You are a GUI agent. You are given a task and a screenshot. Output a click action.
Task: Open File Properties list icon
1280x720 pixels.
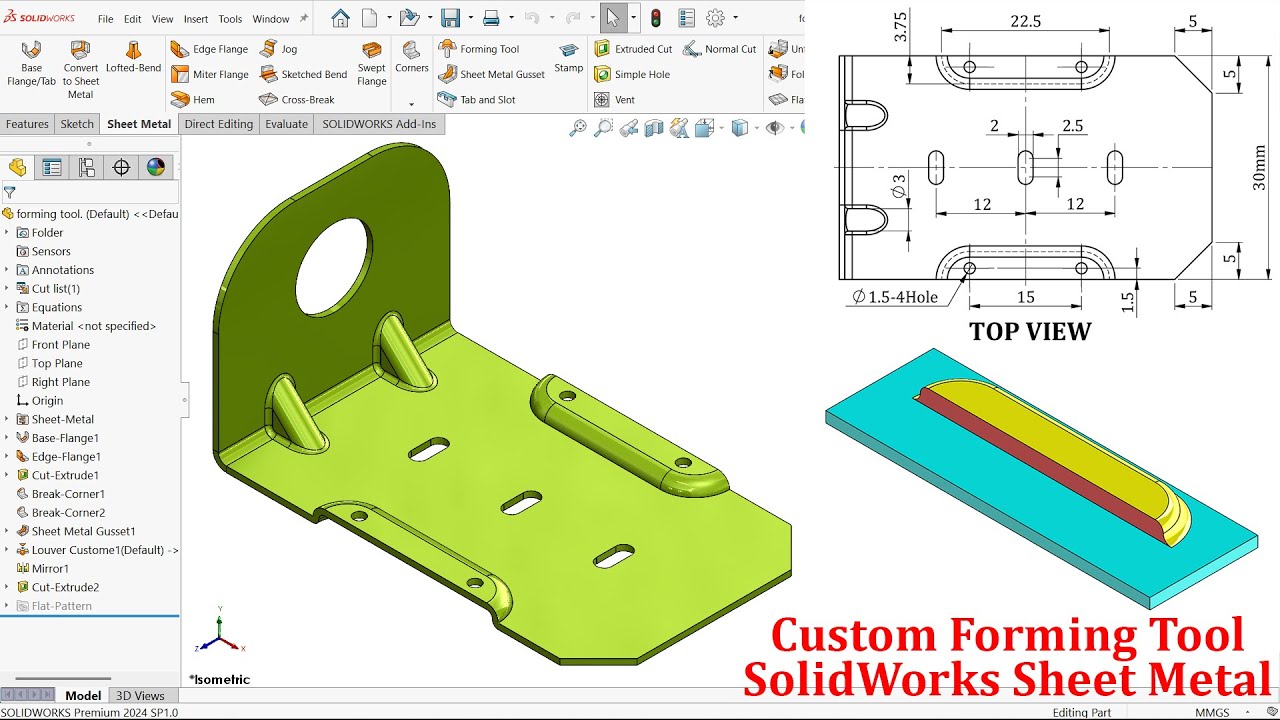(x=686, y=18)
